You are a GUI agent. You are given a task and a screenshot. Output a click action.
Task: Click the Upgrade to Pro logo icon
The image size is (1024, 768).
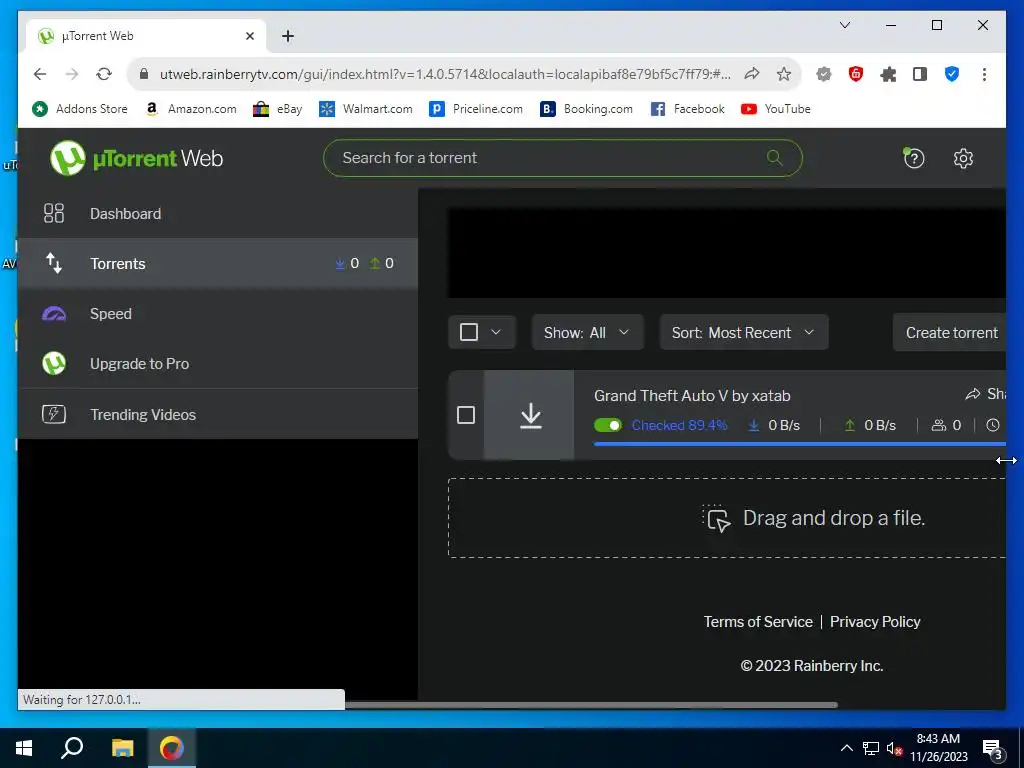54,364
